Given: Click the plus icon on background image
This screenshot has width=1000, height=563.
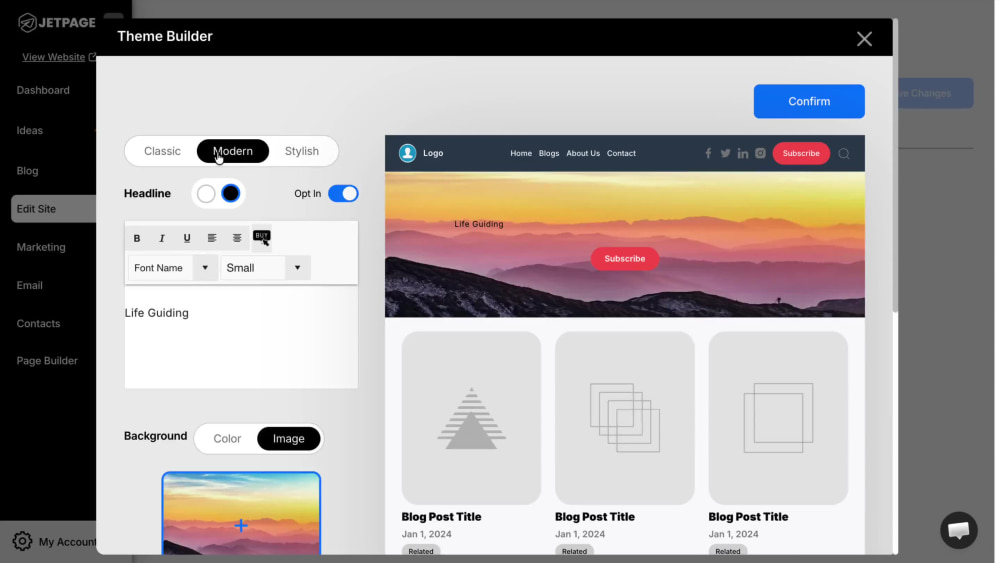Looking at the screenshot, I should tap(241, 525).
